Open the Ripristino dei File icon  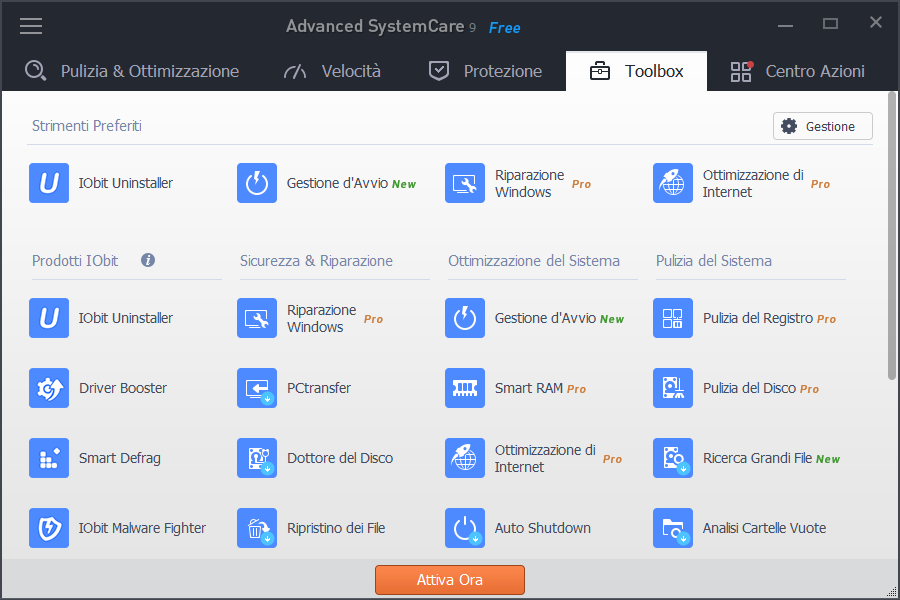pos(257,528)
